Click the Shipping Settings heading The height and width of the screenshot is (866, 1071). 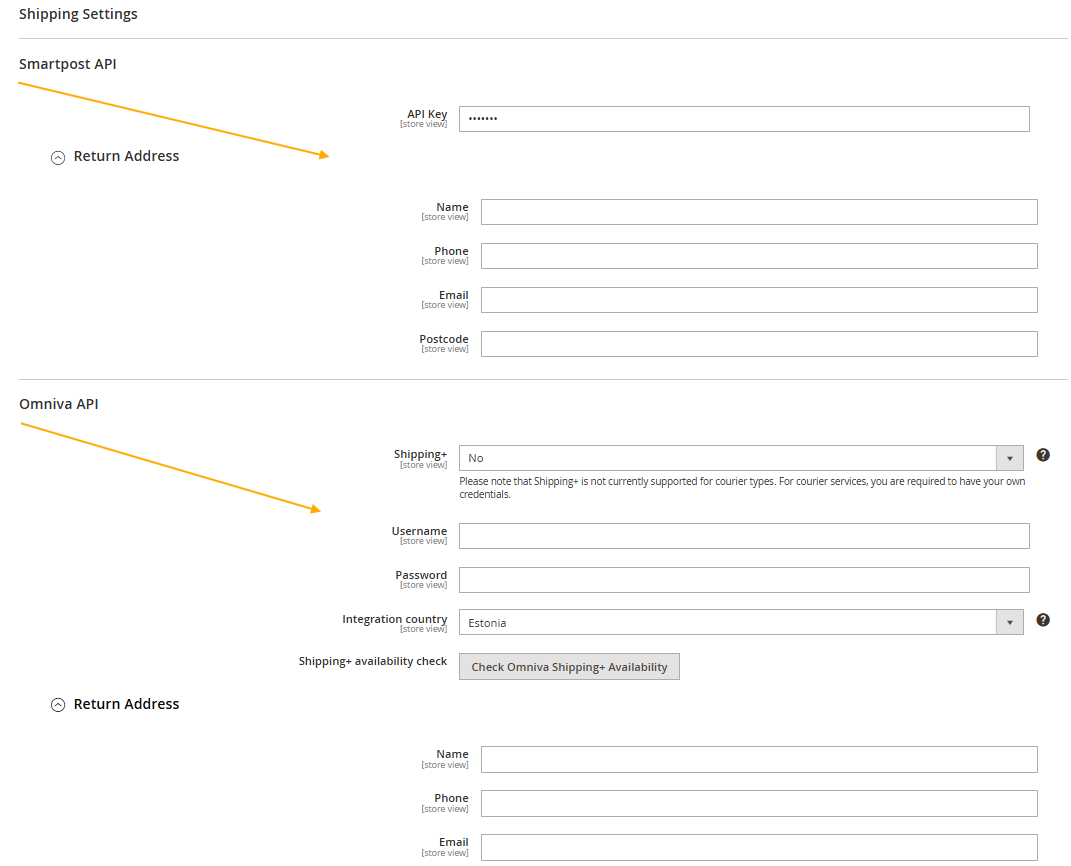pos(78,14)
